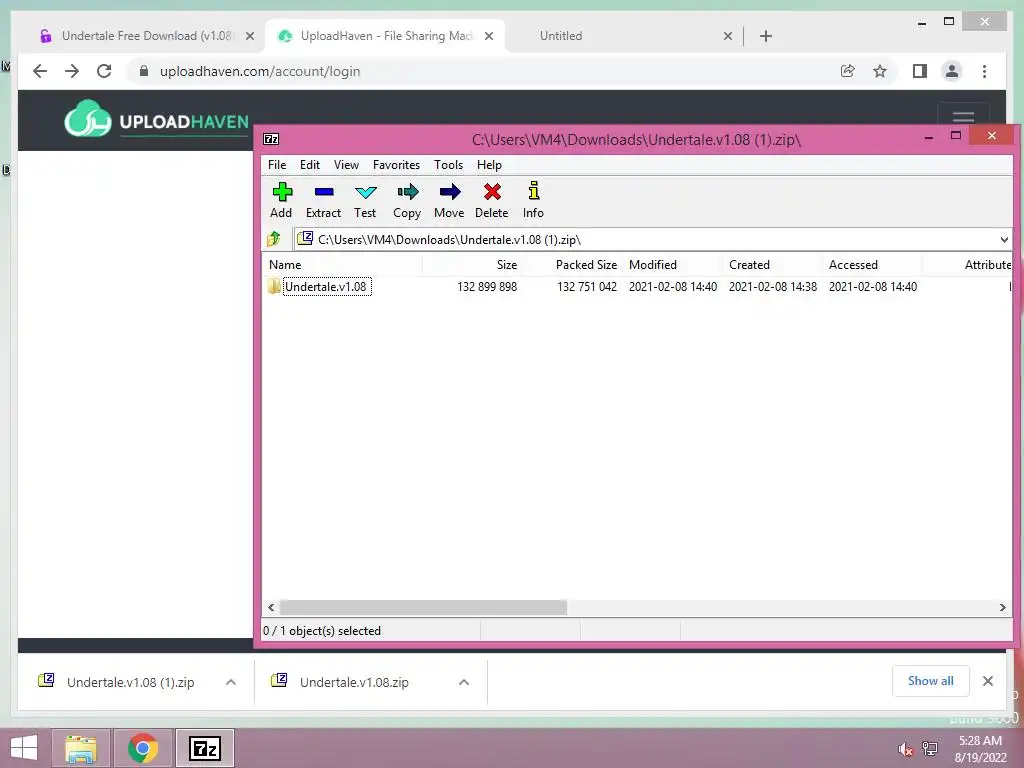Image resolution: width=1024 pixels, height=768 pixels.
Task: Click the 7z icon in the title bar
Action: (x=271, y=139)
